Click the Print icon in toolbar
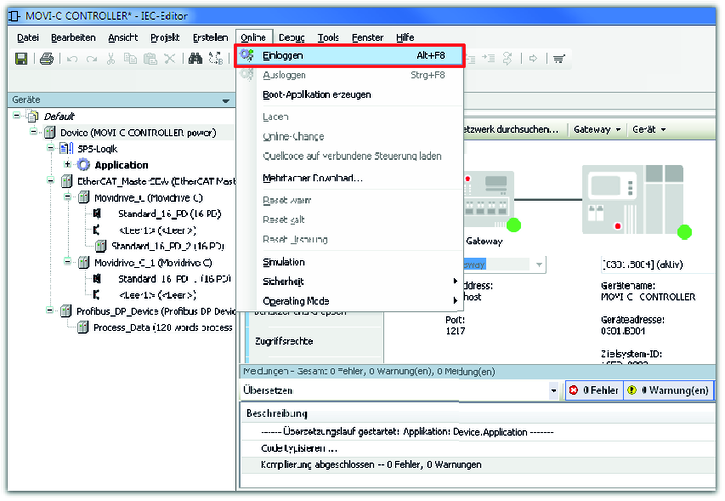This screenshot has width=725, height=501. coord(46,59)
